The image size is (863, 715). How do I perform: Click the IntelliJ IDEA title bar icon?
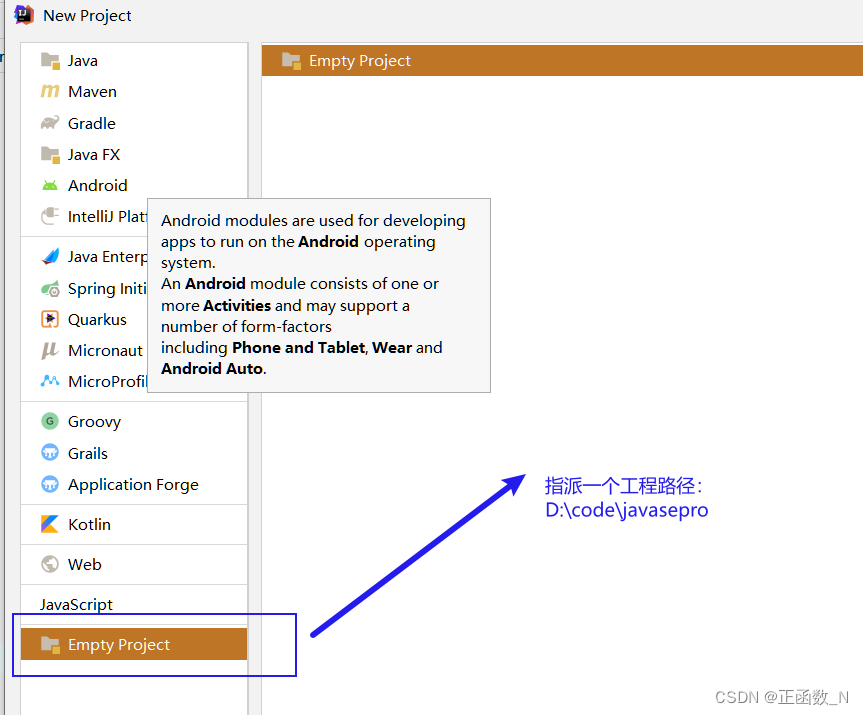pyautogui.click(x=24, y=15)
